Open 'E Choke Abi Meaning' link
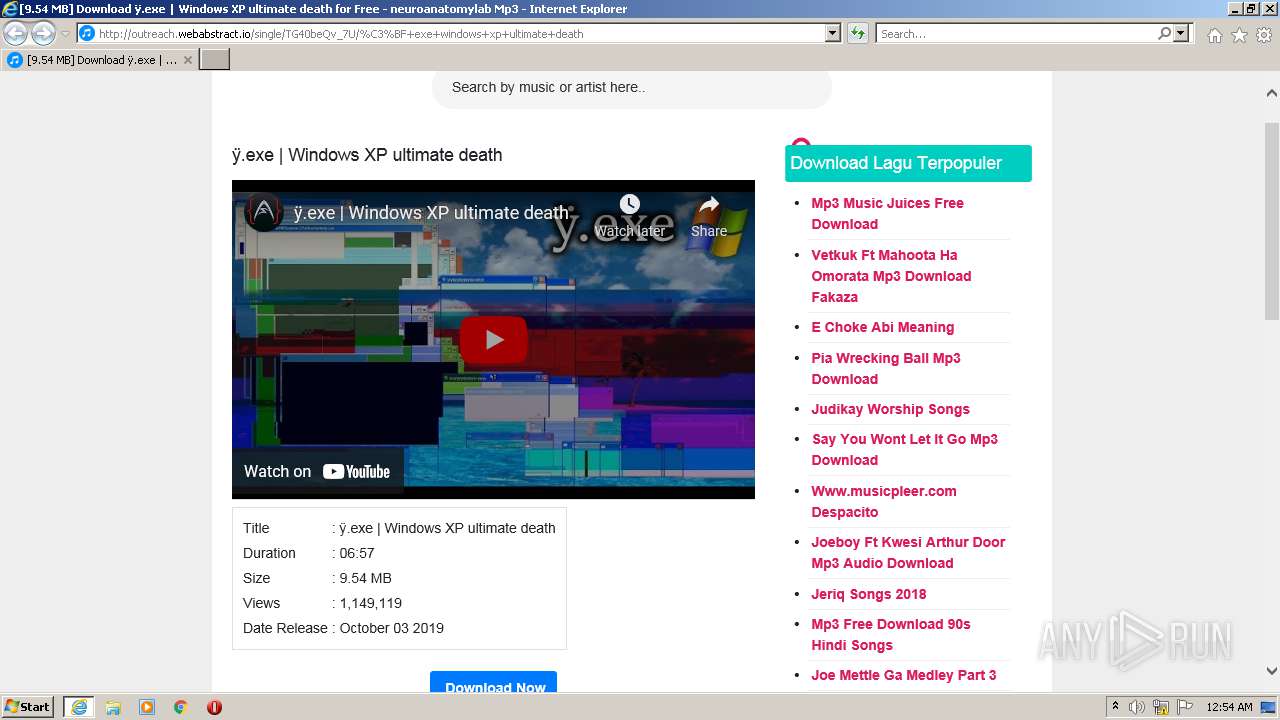Viewport: 1280px width, 720px height. pos(882,327)
